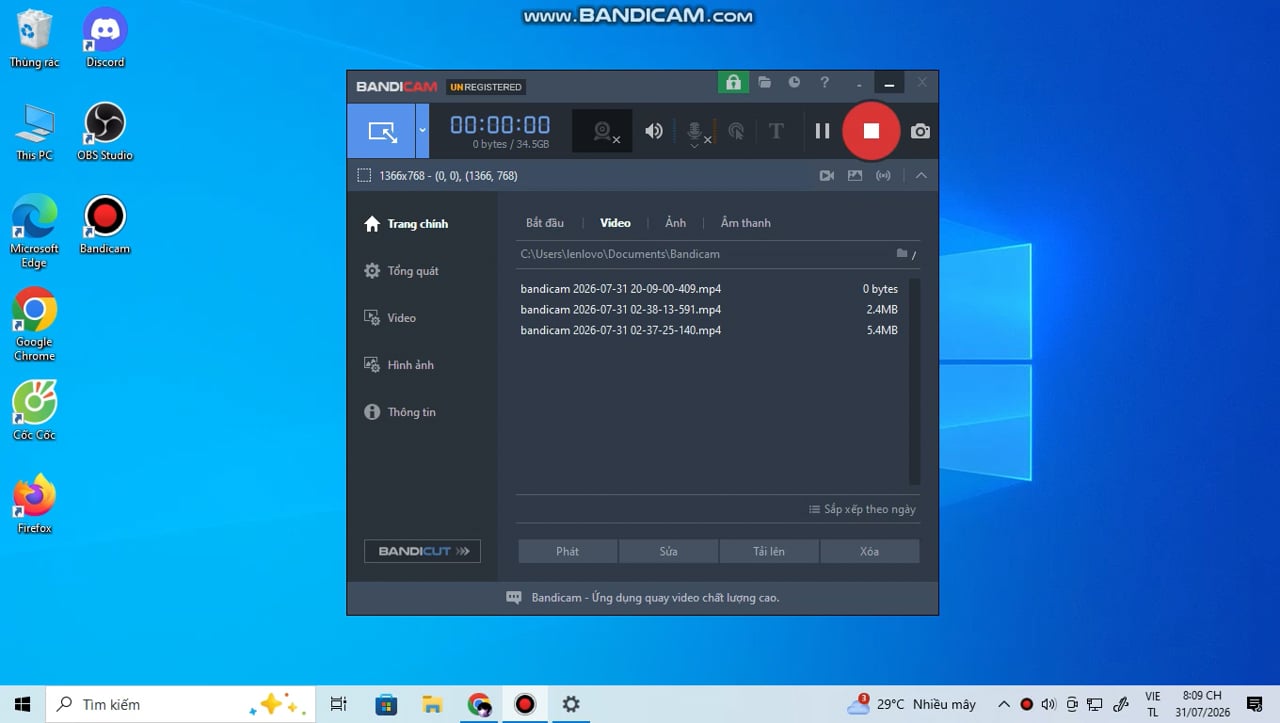This screenshot has height=723, width=1280.
Task: Open File Explorer from the taskbar
Action: tap(432, 704)
